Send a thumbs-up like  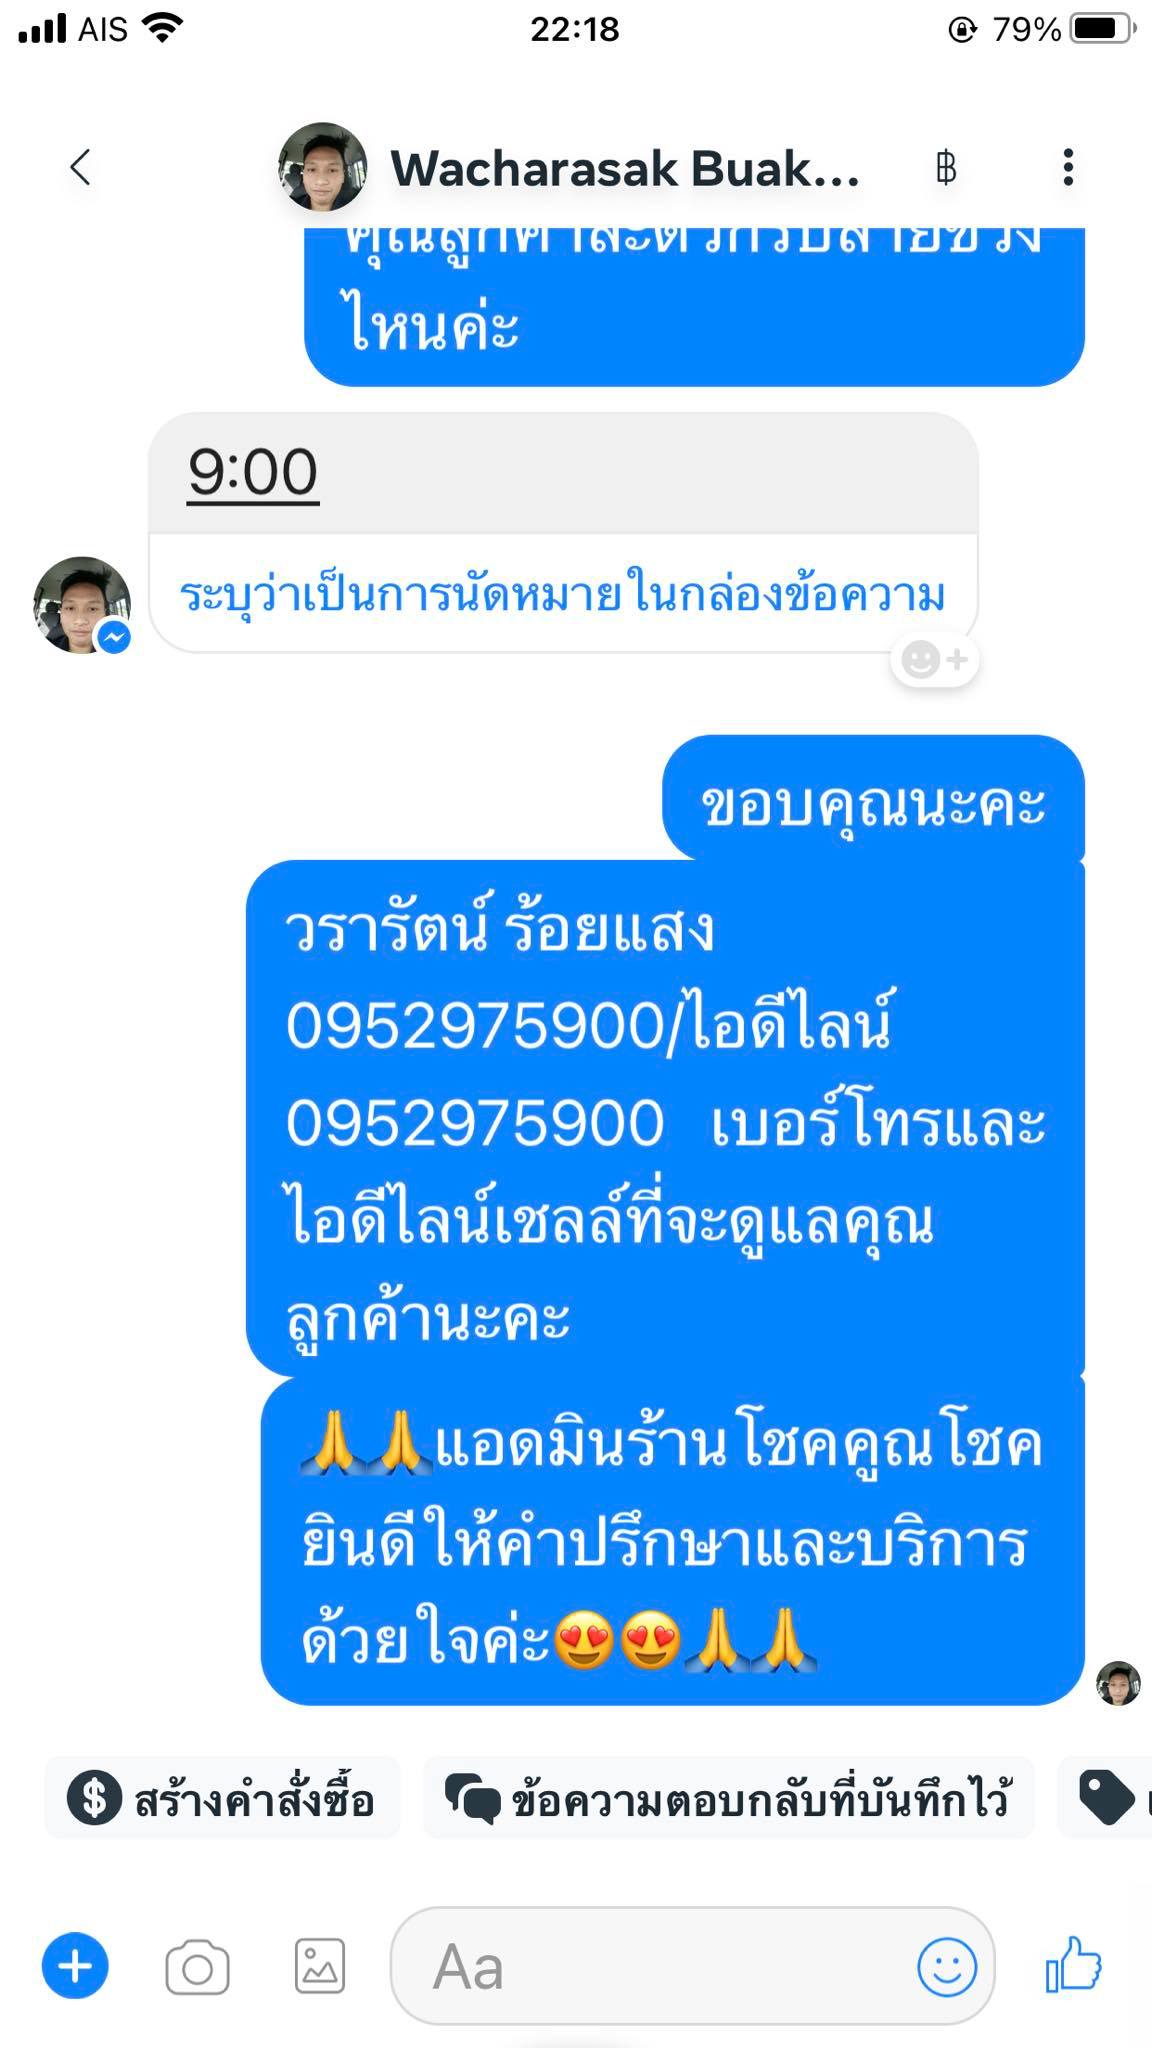coord(1073,1963)
